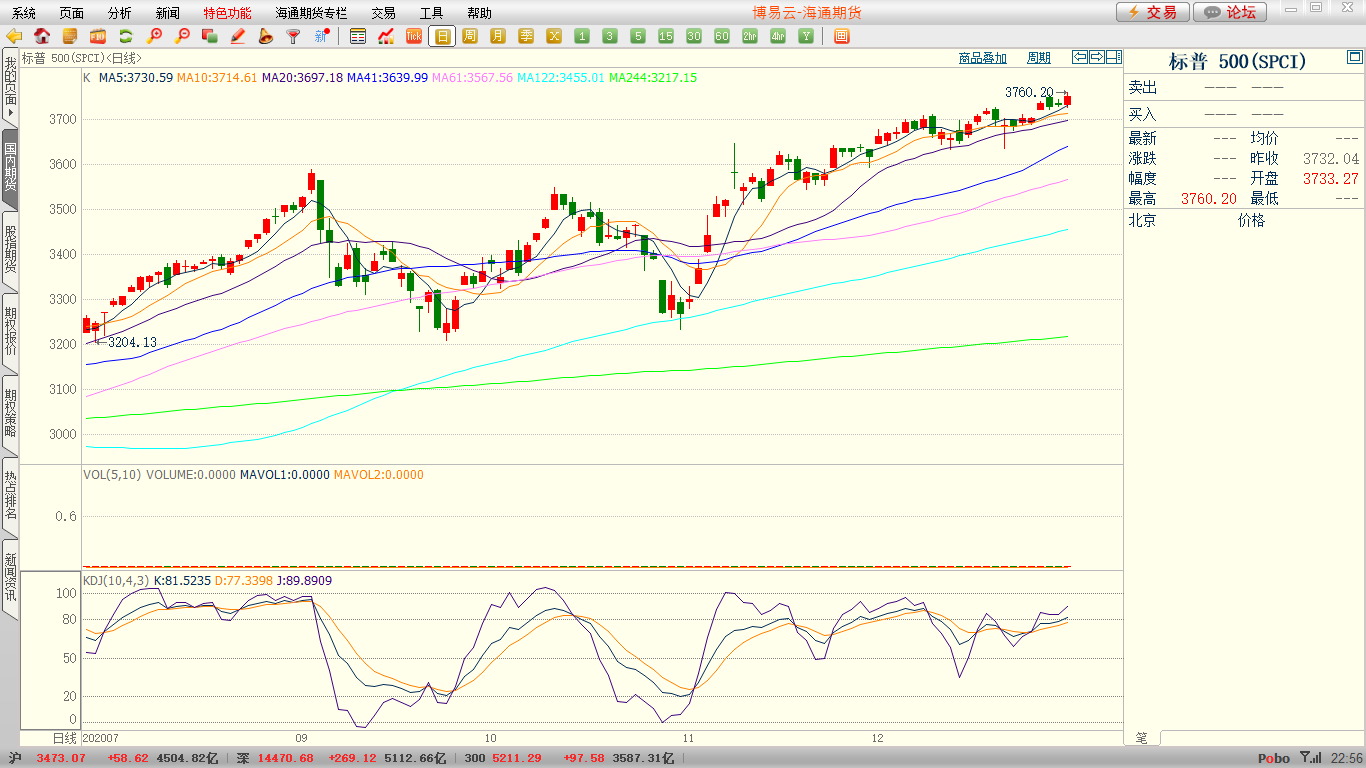The height and width of the screenshot is (768, 1366).
Task: Select monthly 月 period button
Action: pyautogui.click(x=498, y=36)
